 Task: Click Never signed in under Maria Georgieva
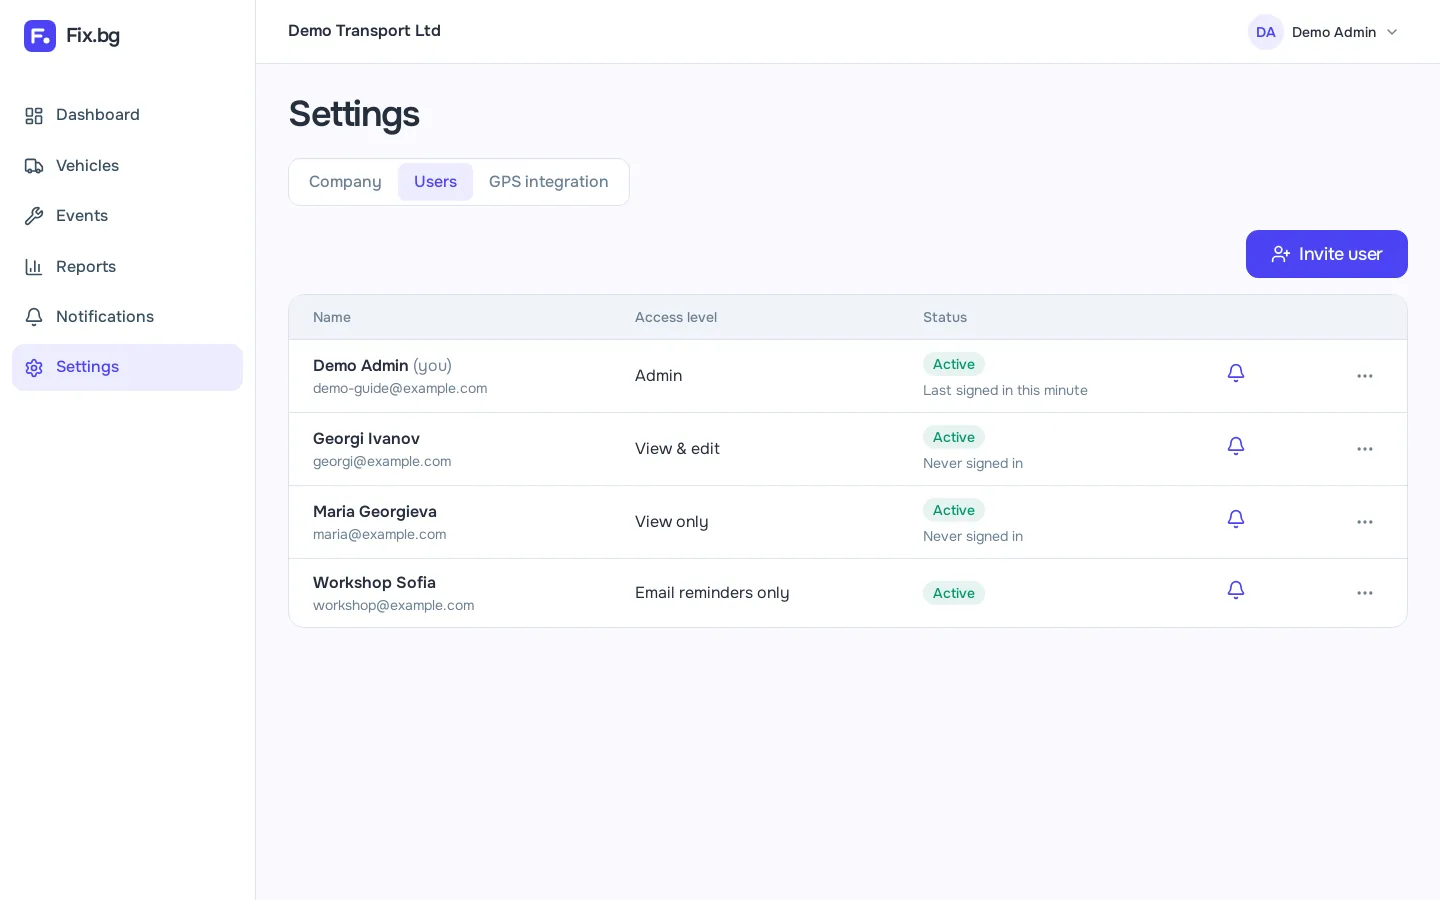coord(973,537)
